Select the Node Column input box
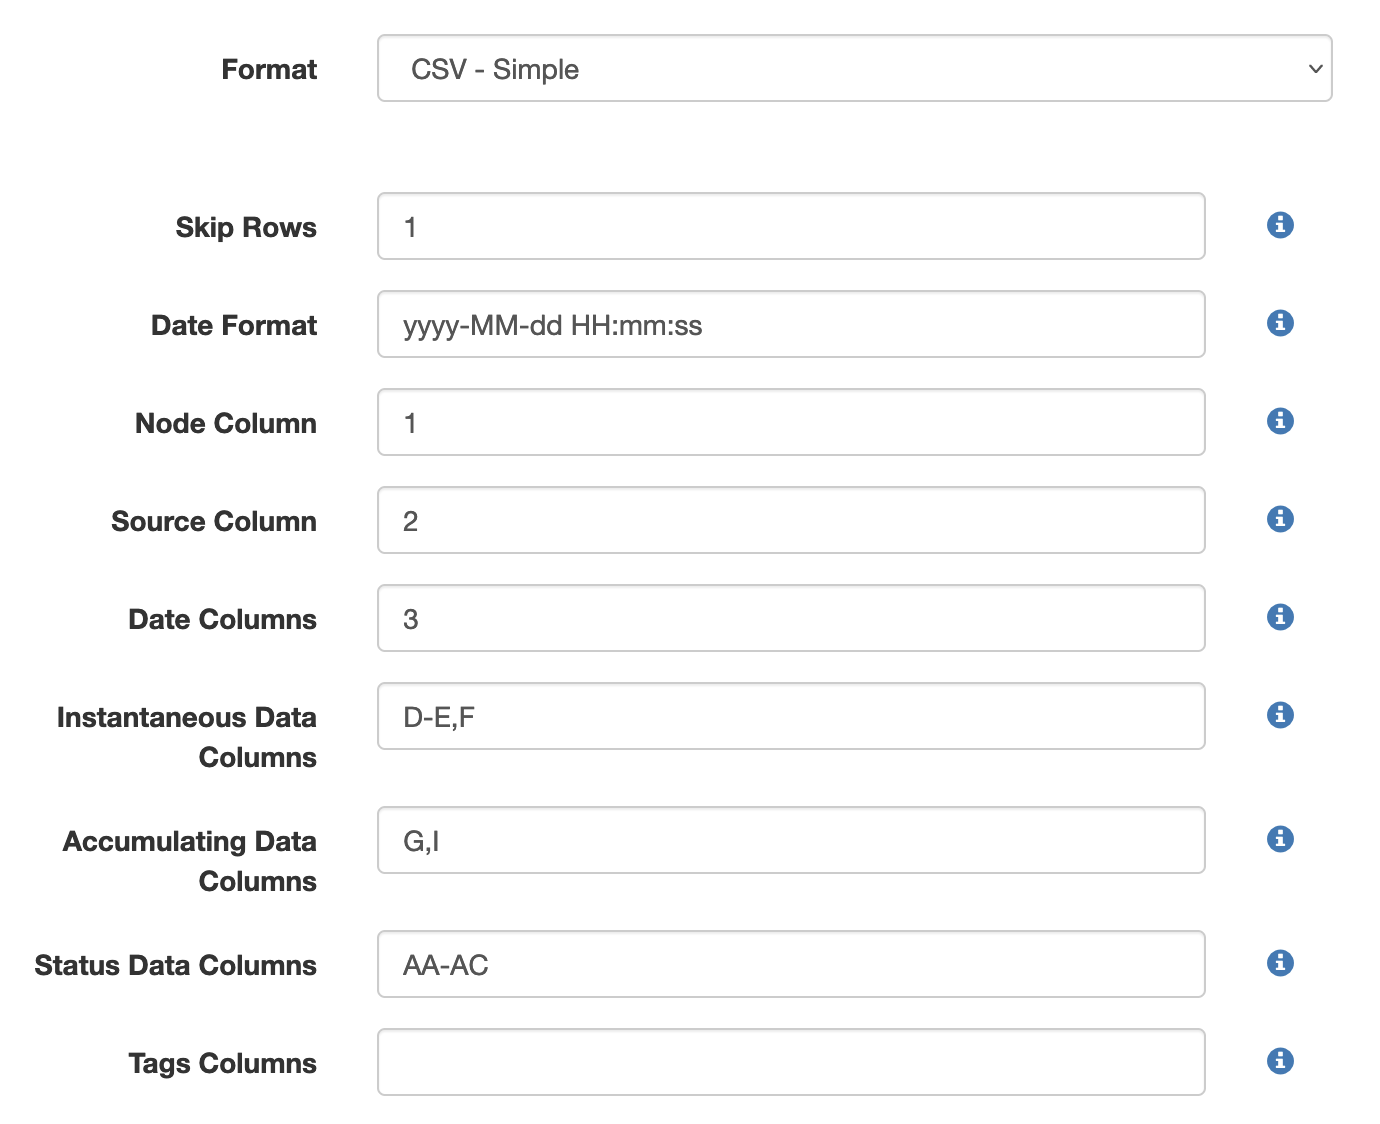 [x=791, y=422]
